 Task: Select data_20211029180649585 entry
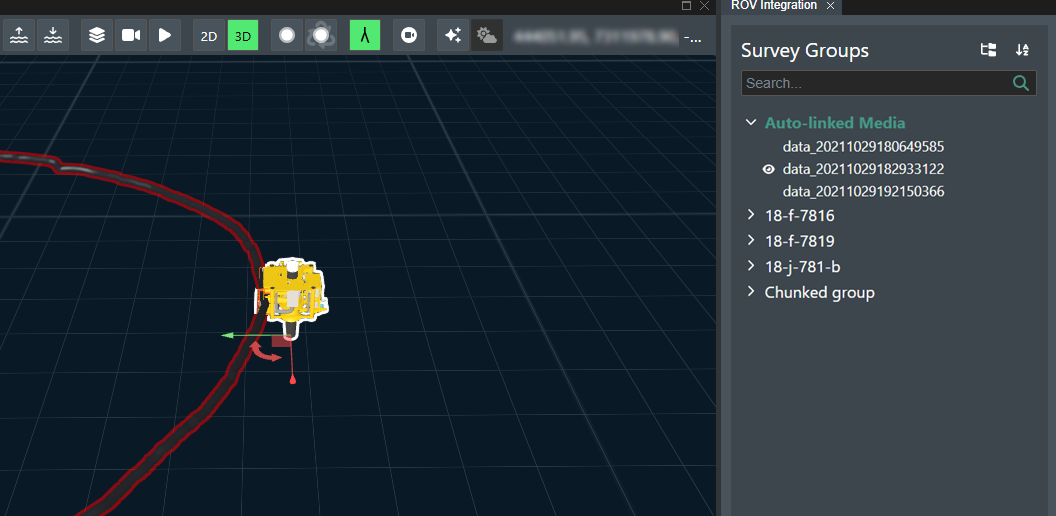(863, 146)
